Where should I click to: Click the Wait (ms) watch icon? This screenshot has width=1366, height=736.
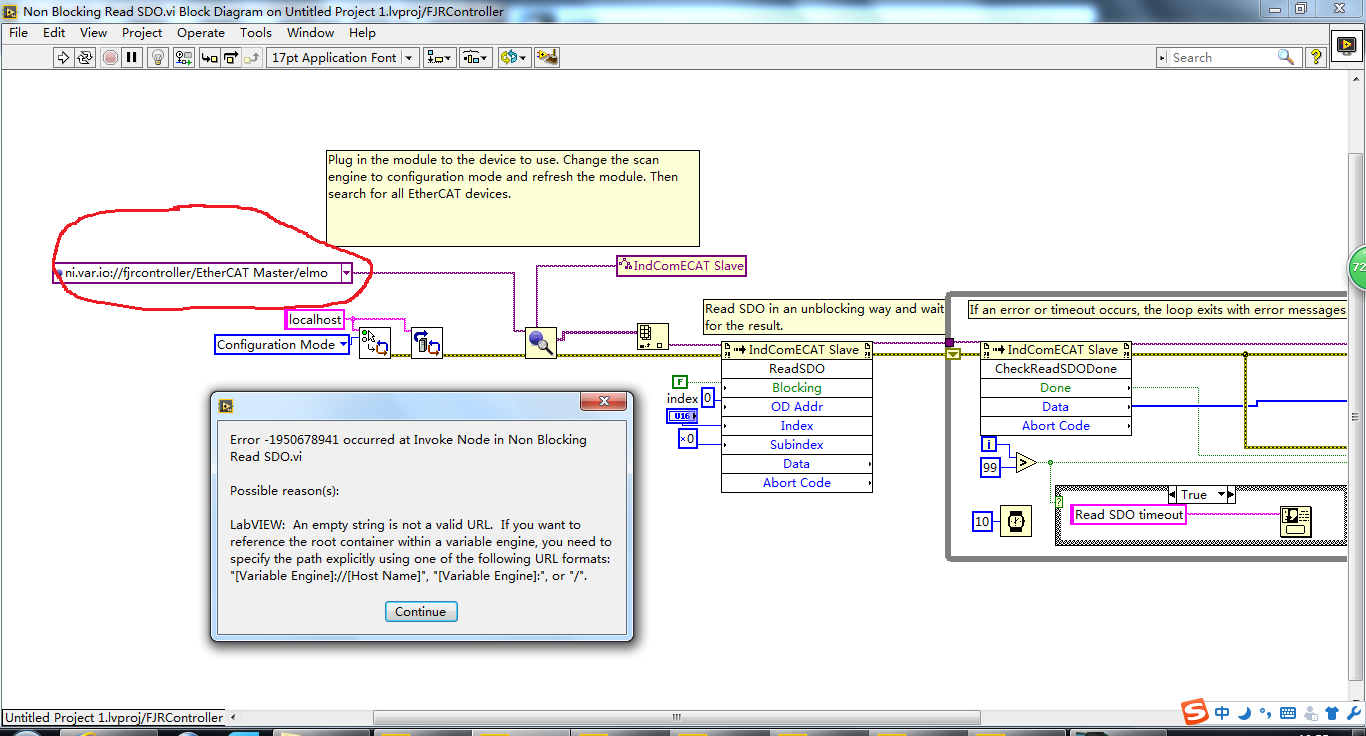click(1015, 521)
